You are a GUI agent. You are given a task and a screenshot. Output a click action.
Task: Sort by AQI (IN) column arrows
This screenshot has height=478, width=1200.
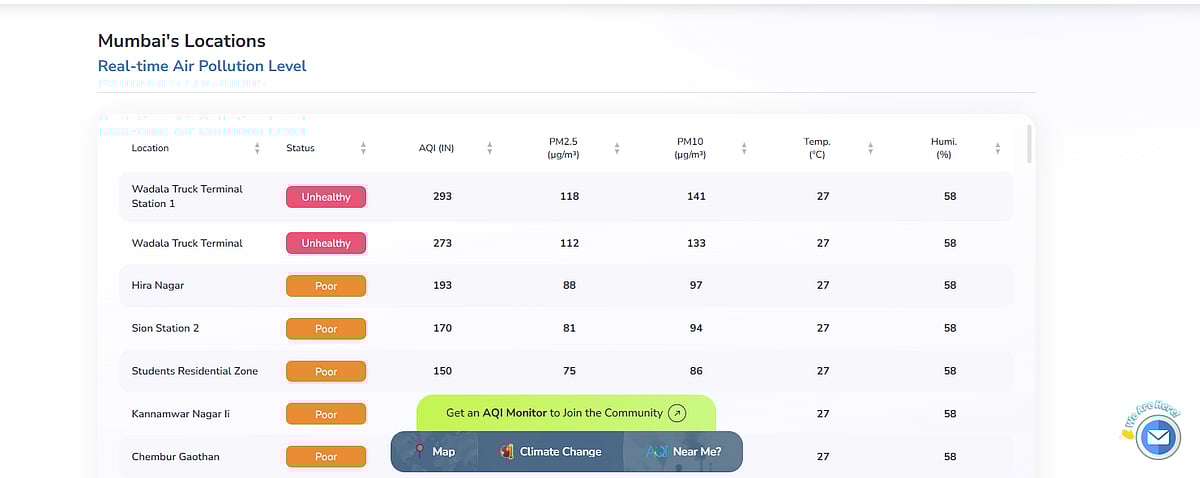click(489, 148)
